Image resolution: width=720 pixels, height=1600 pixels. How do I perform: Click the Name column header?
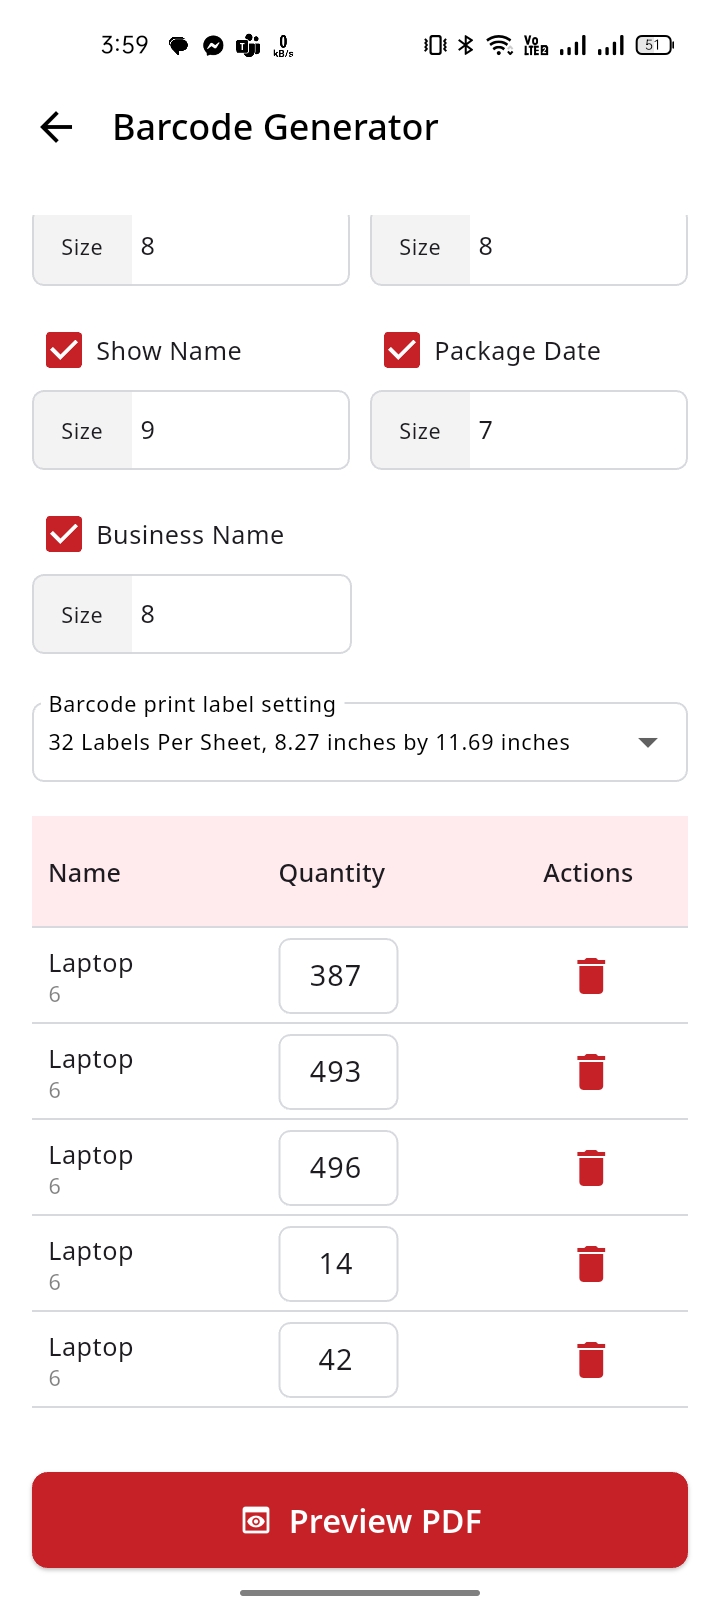pyautogui.click(x=85, y=873)
